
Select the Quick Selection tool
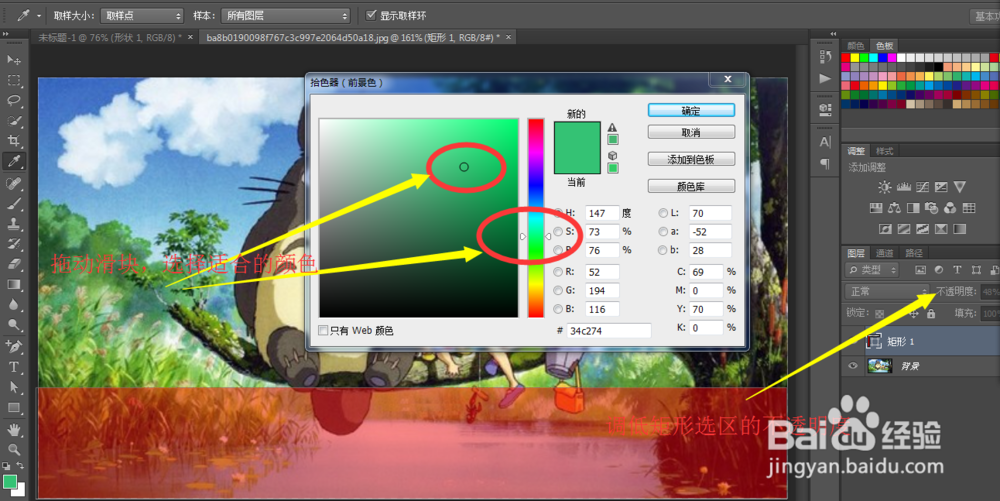(14, 121)
